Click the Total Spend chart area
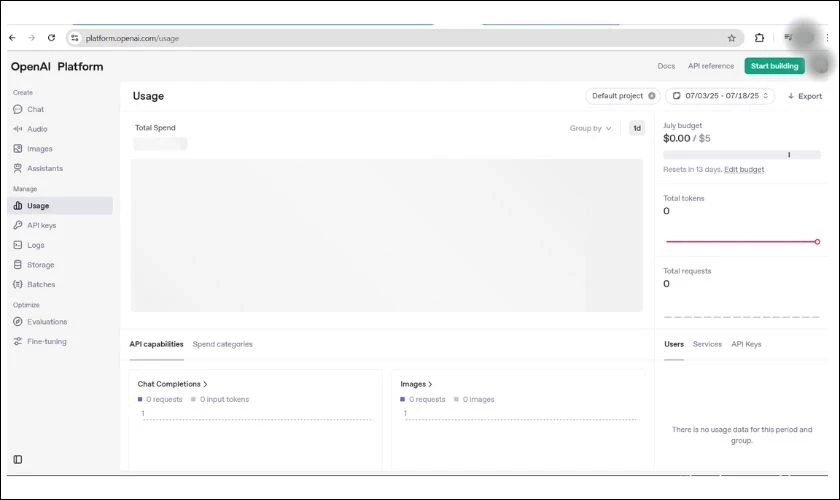840x500 pixels. pyautogui.click(x=387, y=235)
